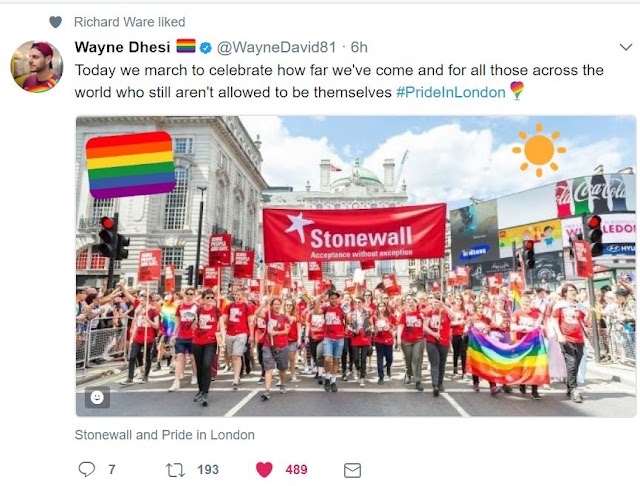Click the retweet arrows icon
The width and height of the screenshot is (640, 486).
(176, 470)
